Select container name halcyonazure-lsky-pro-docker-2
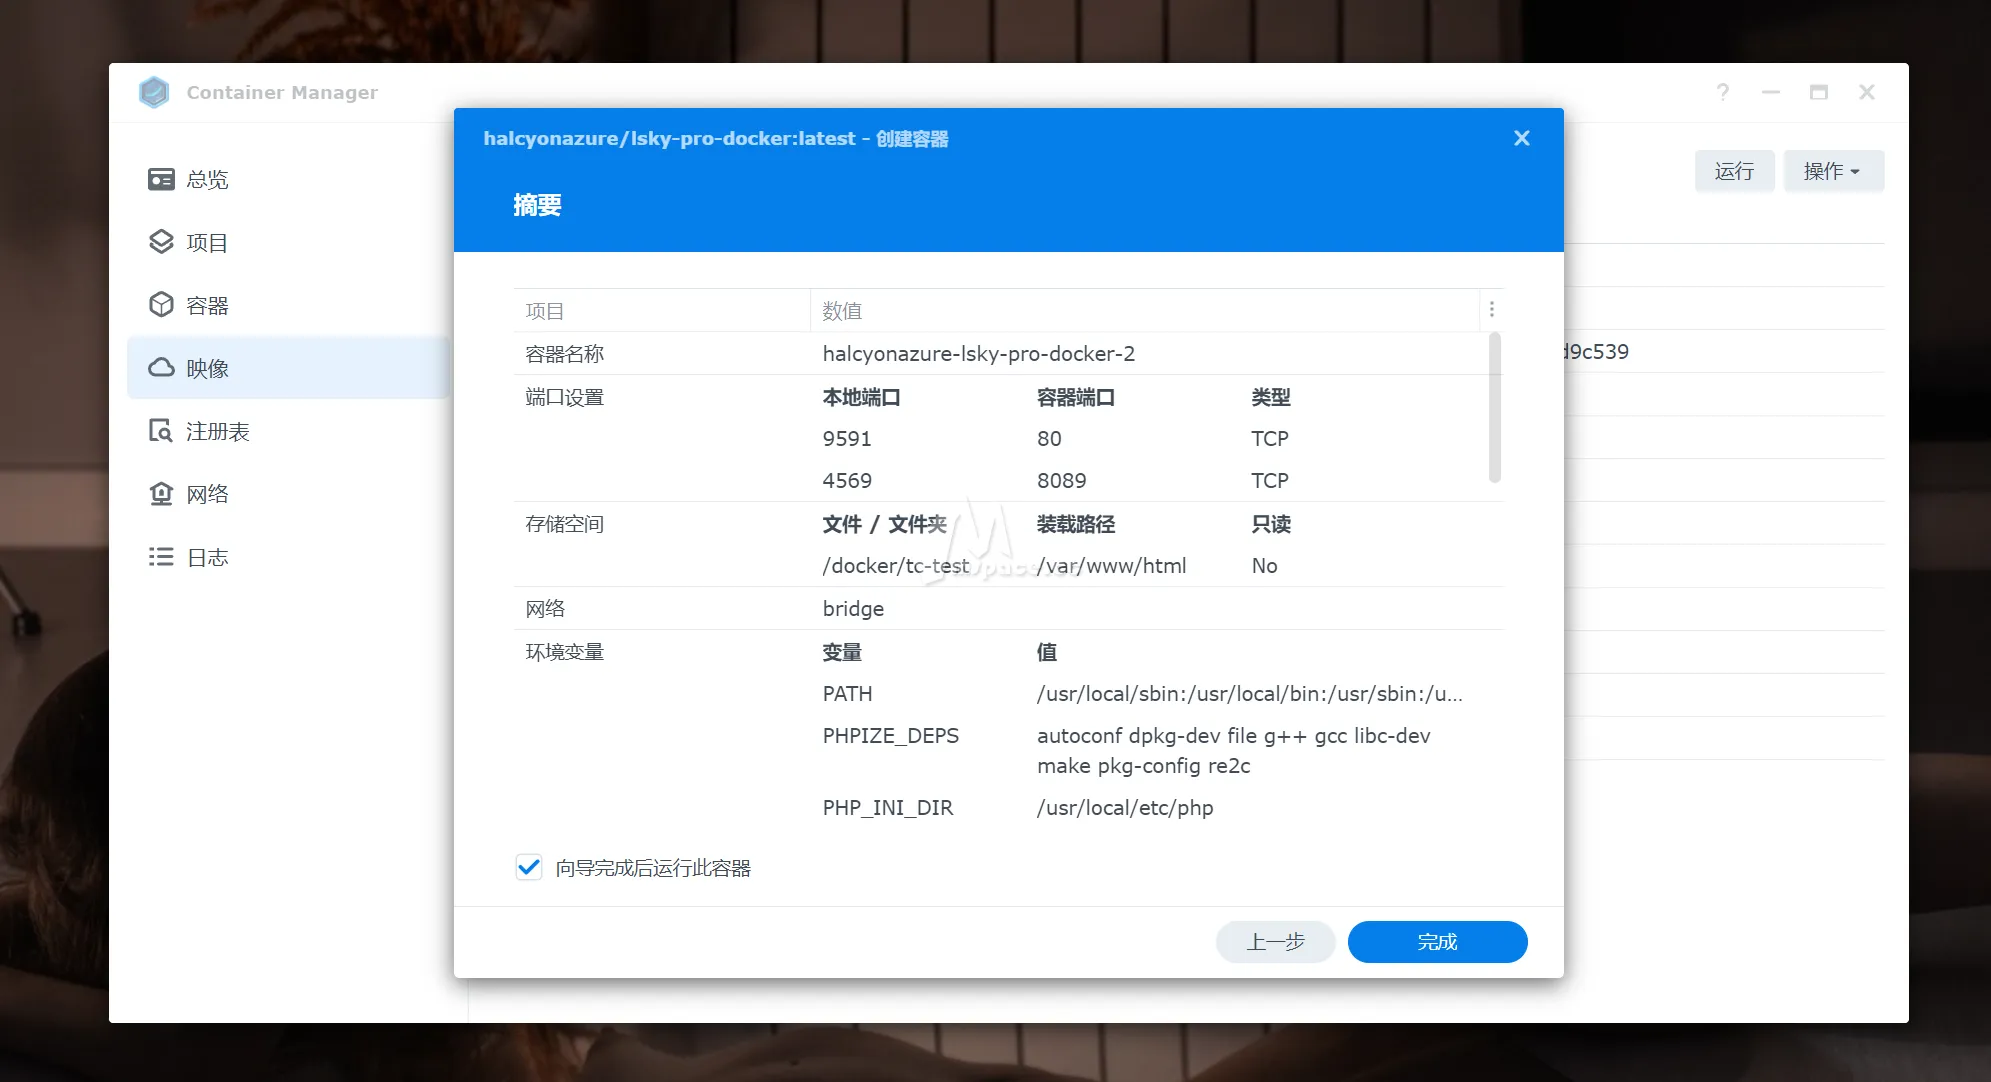The image size is (1991, 1082). tap(978, 353)
